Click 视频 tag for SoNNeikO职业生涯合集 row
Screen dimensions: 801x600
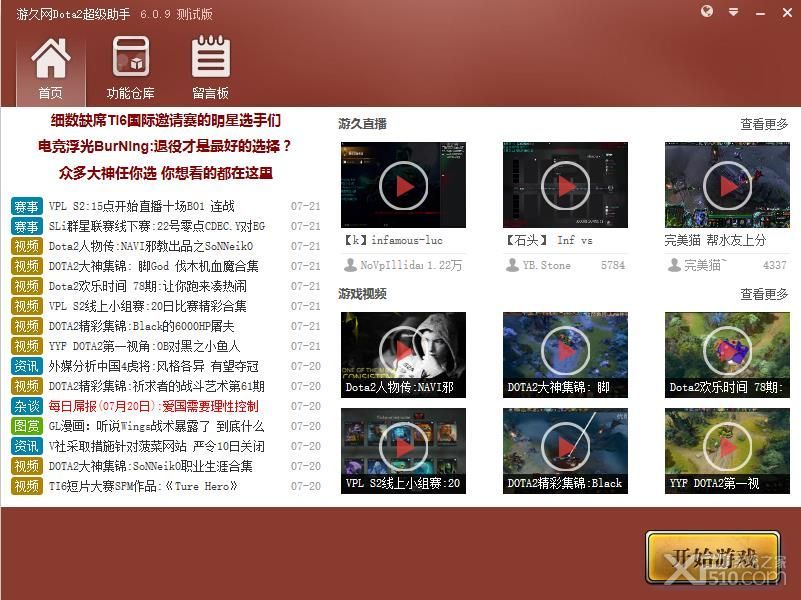click(x=27, y=466)
